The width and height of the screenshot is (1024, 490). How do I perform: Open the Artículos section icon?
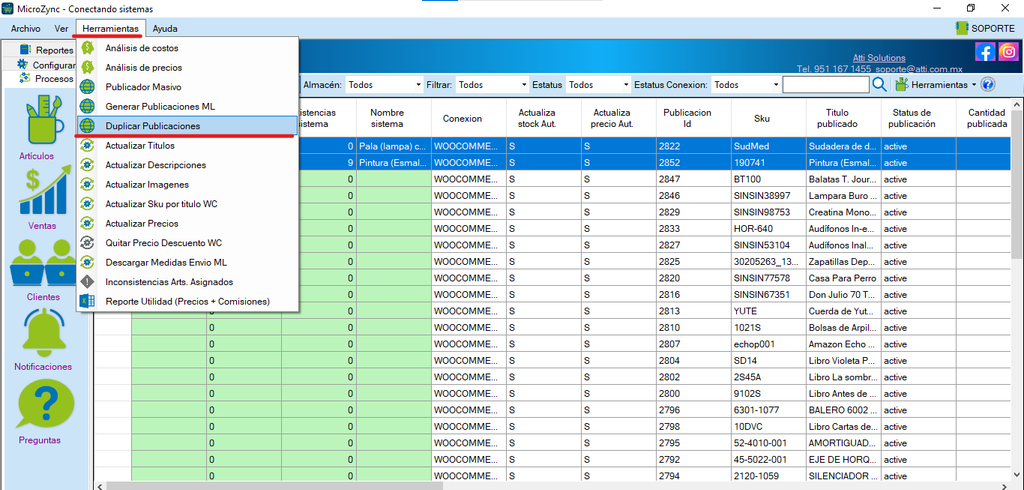[45, 122]
